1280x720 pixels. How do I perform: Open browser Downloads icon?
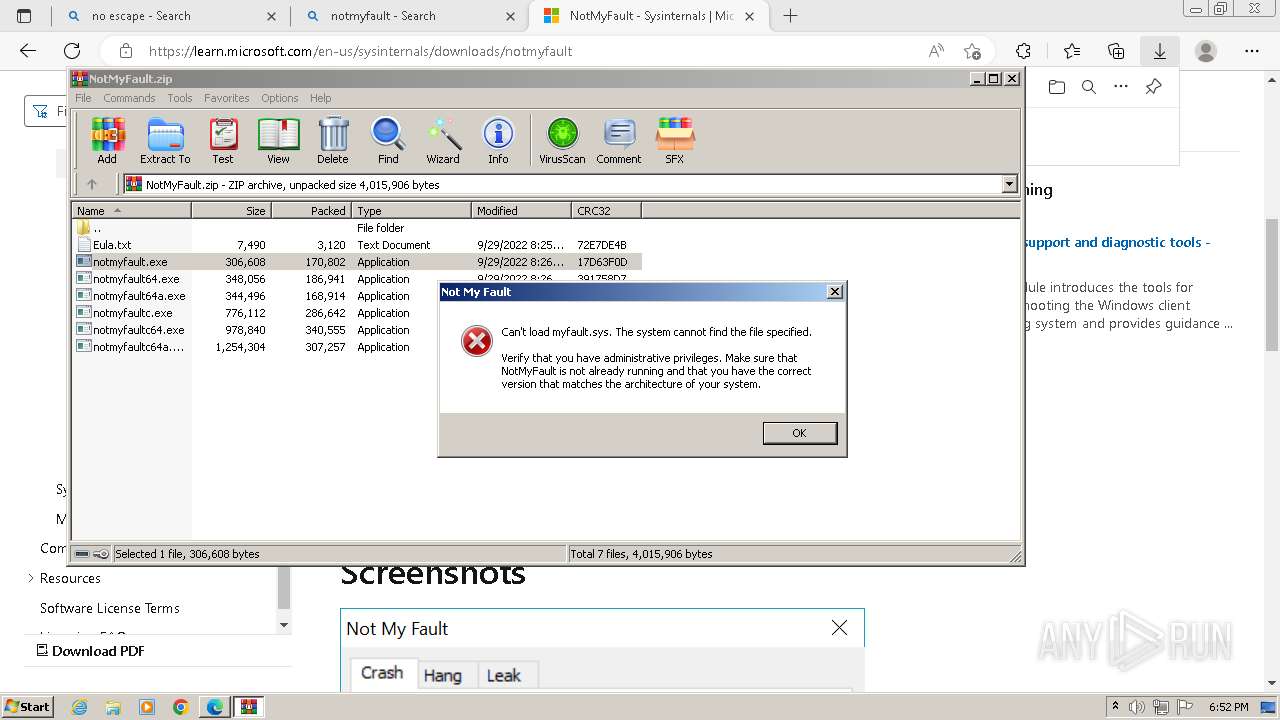[x=1160, y=51]
